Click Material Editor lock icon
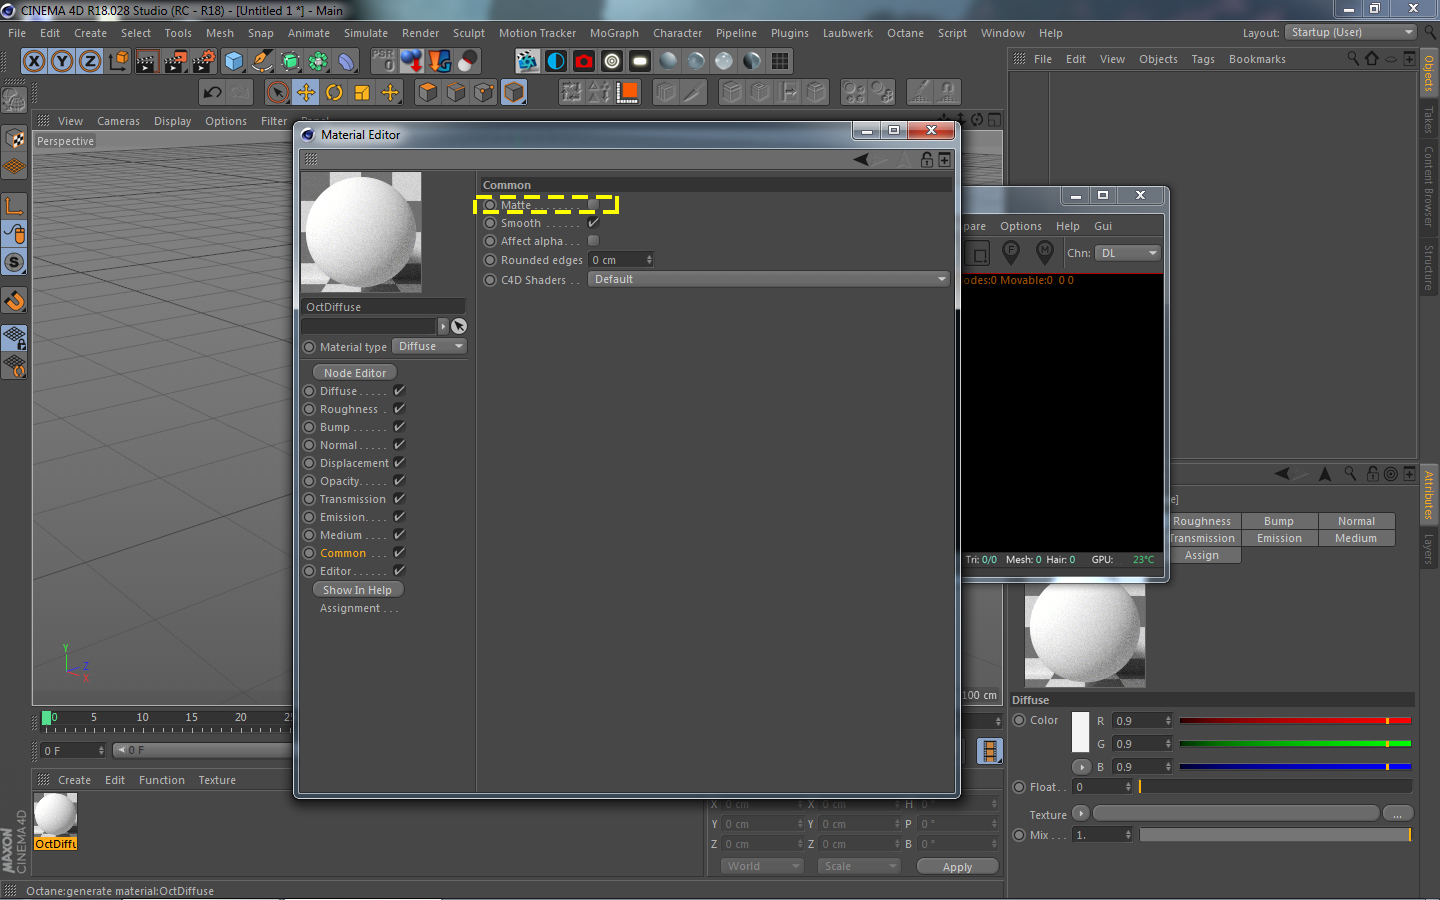The height and width of the screenshot is (900, 1440). [927, 160]
